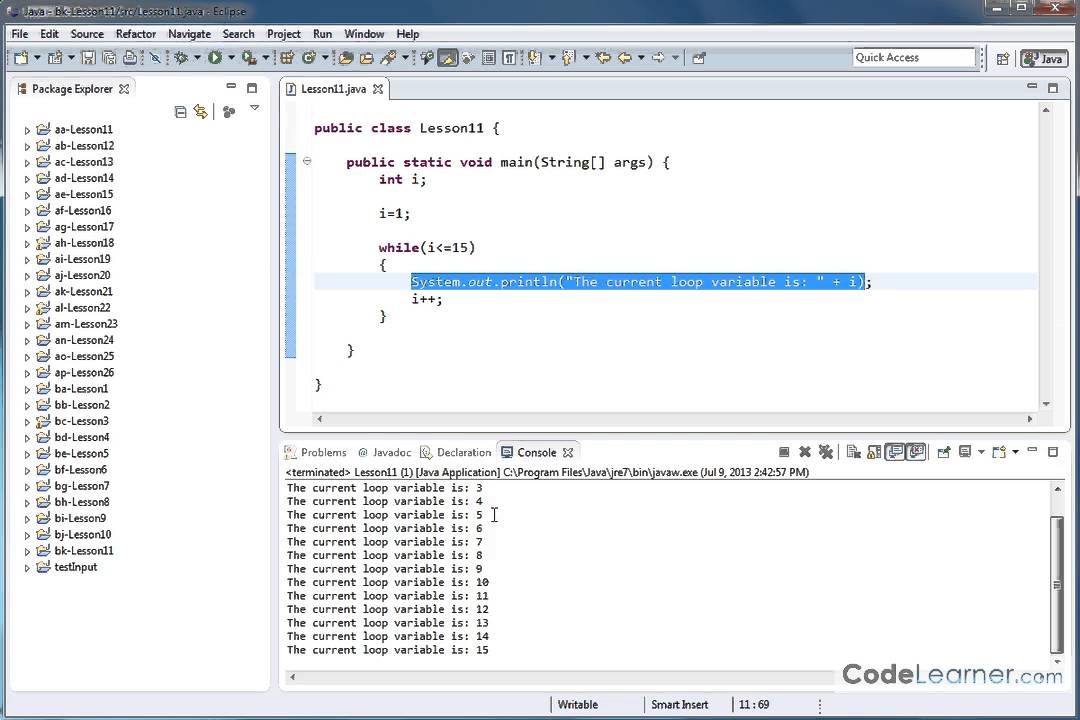1080x720 pixels.
Task: Click the New Java Package icon
Action: pos(287,58)
